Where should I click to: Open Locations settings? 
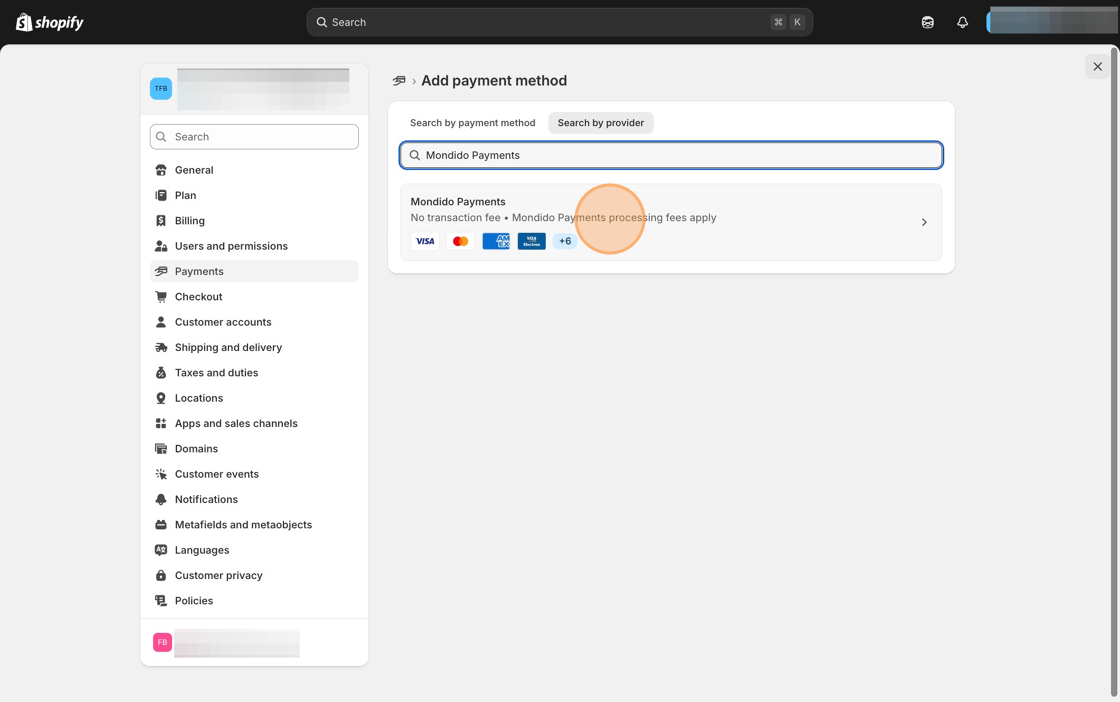click(x=254, y=398)
